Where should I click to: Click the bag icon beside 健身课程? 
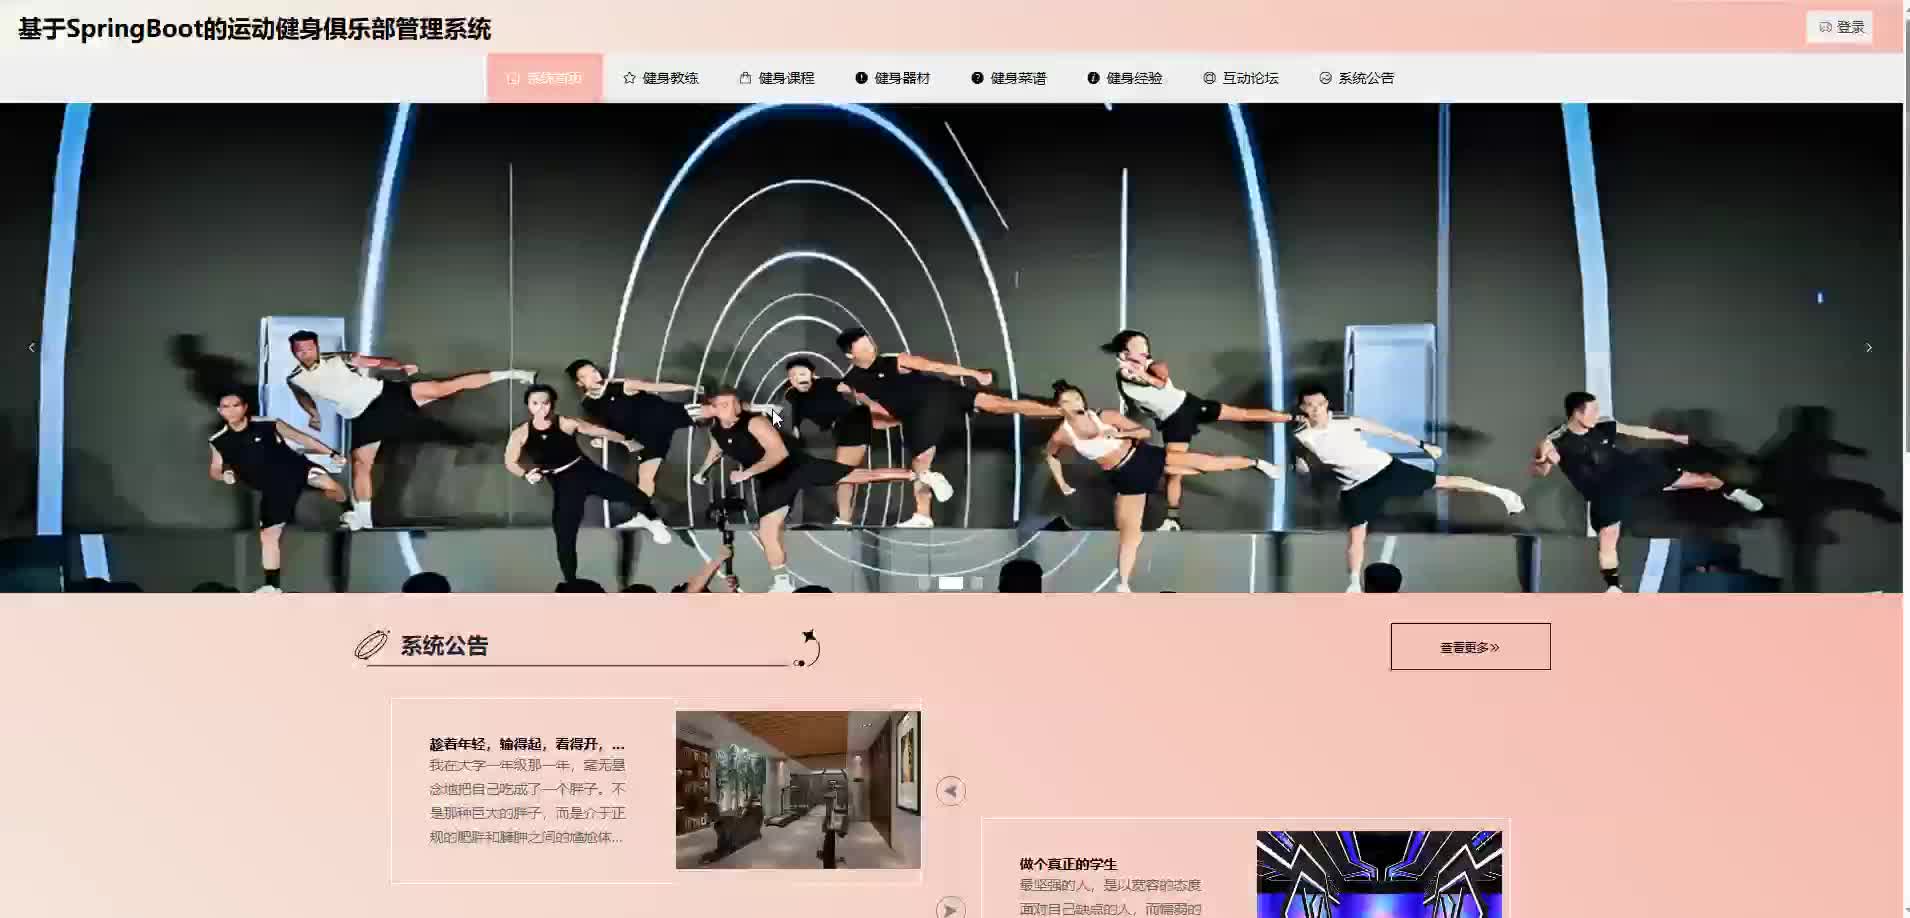pyautogui.click(x=745, y=78)
